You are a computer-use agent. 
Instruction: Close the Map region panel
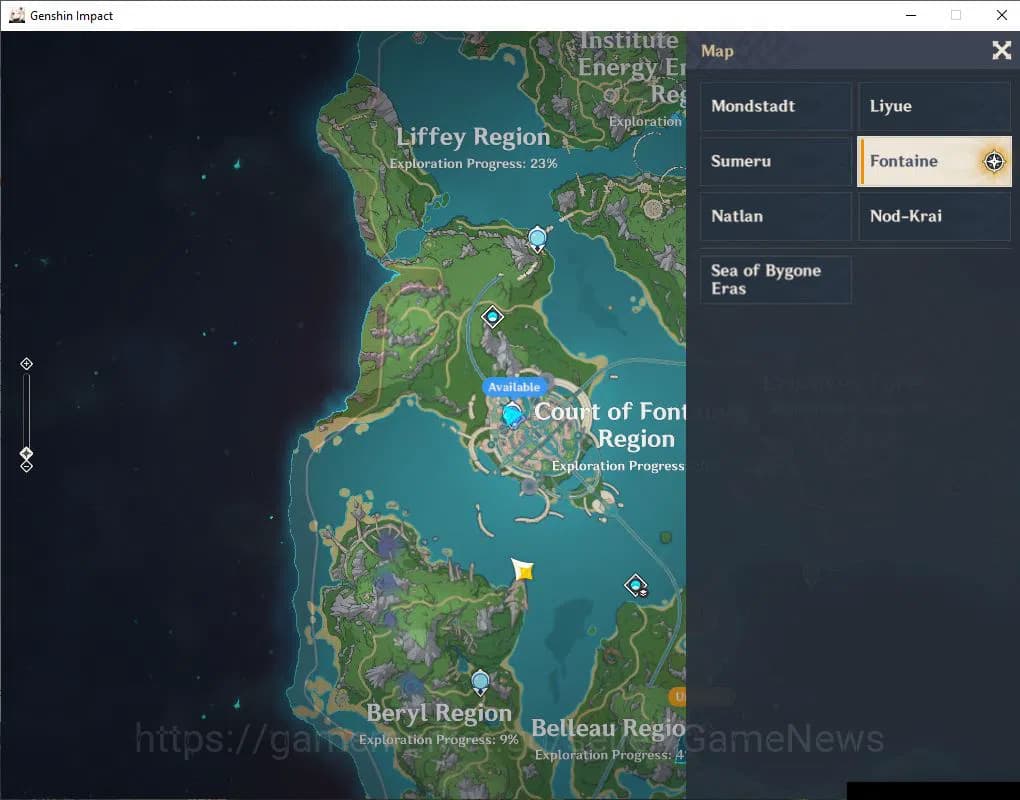pyautogui.click(x=1001, y=50)
